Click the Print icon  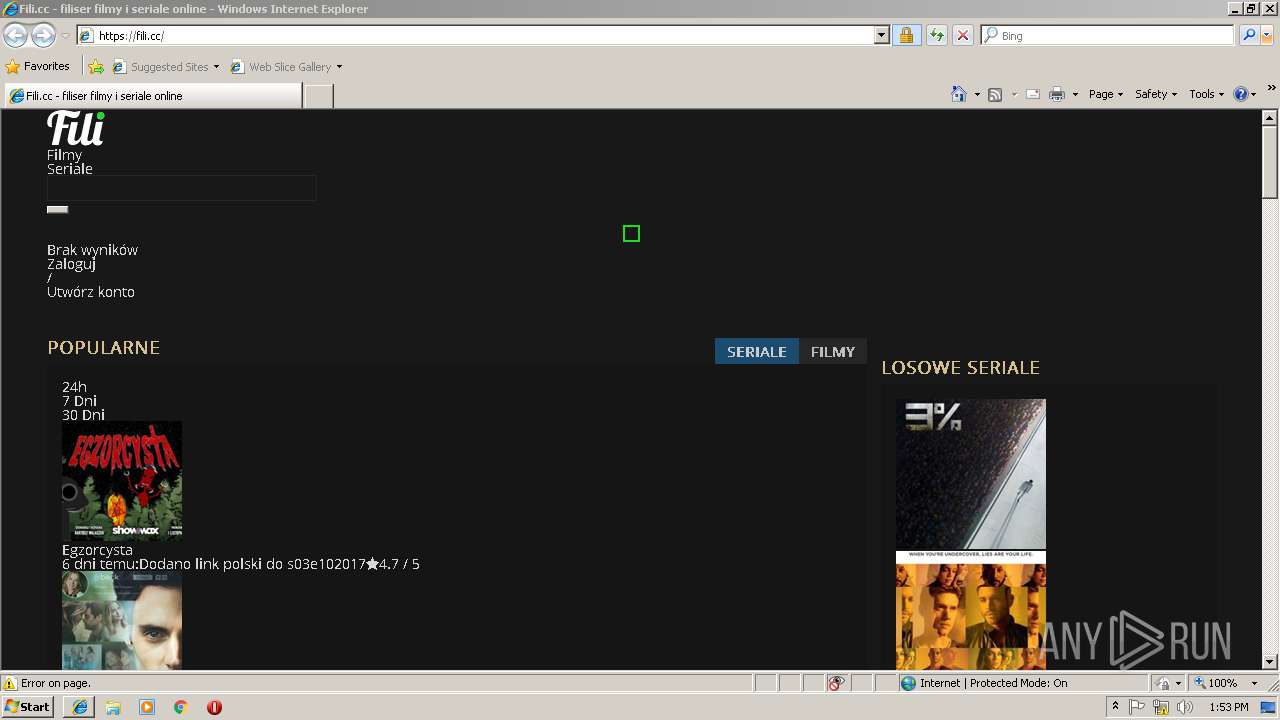pyautogui.click(x=1056, y=94)
